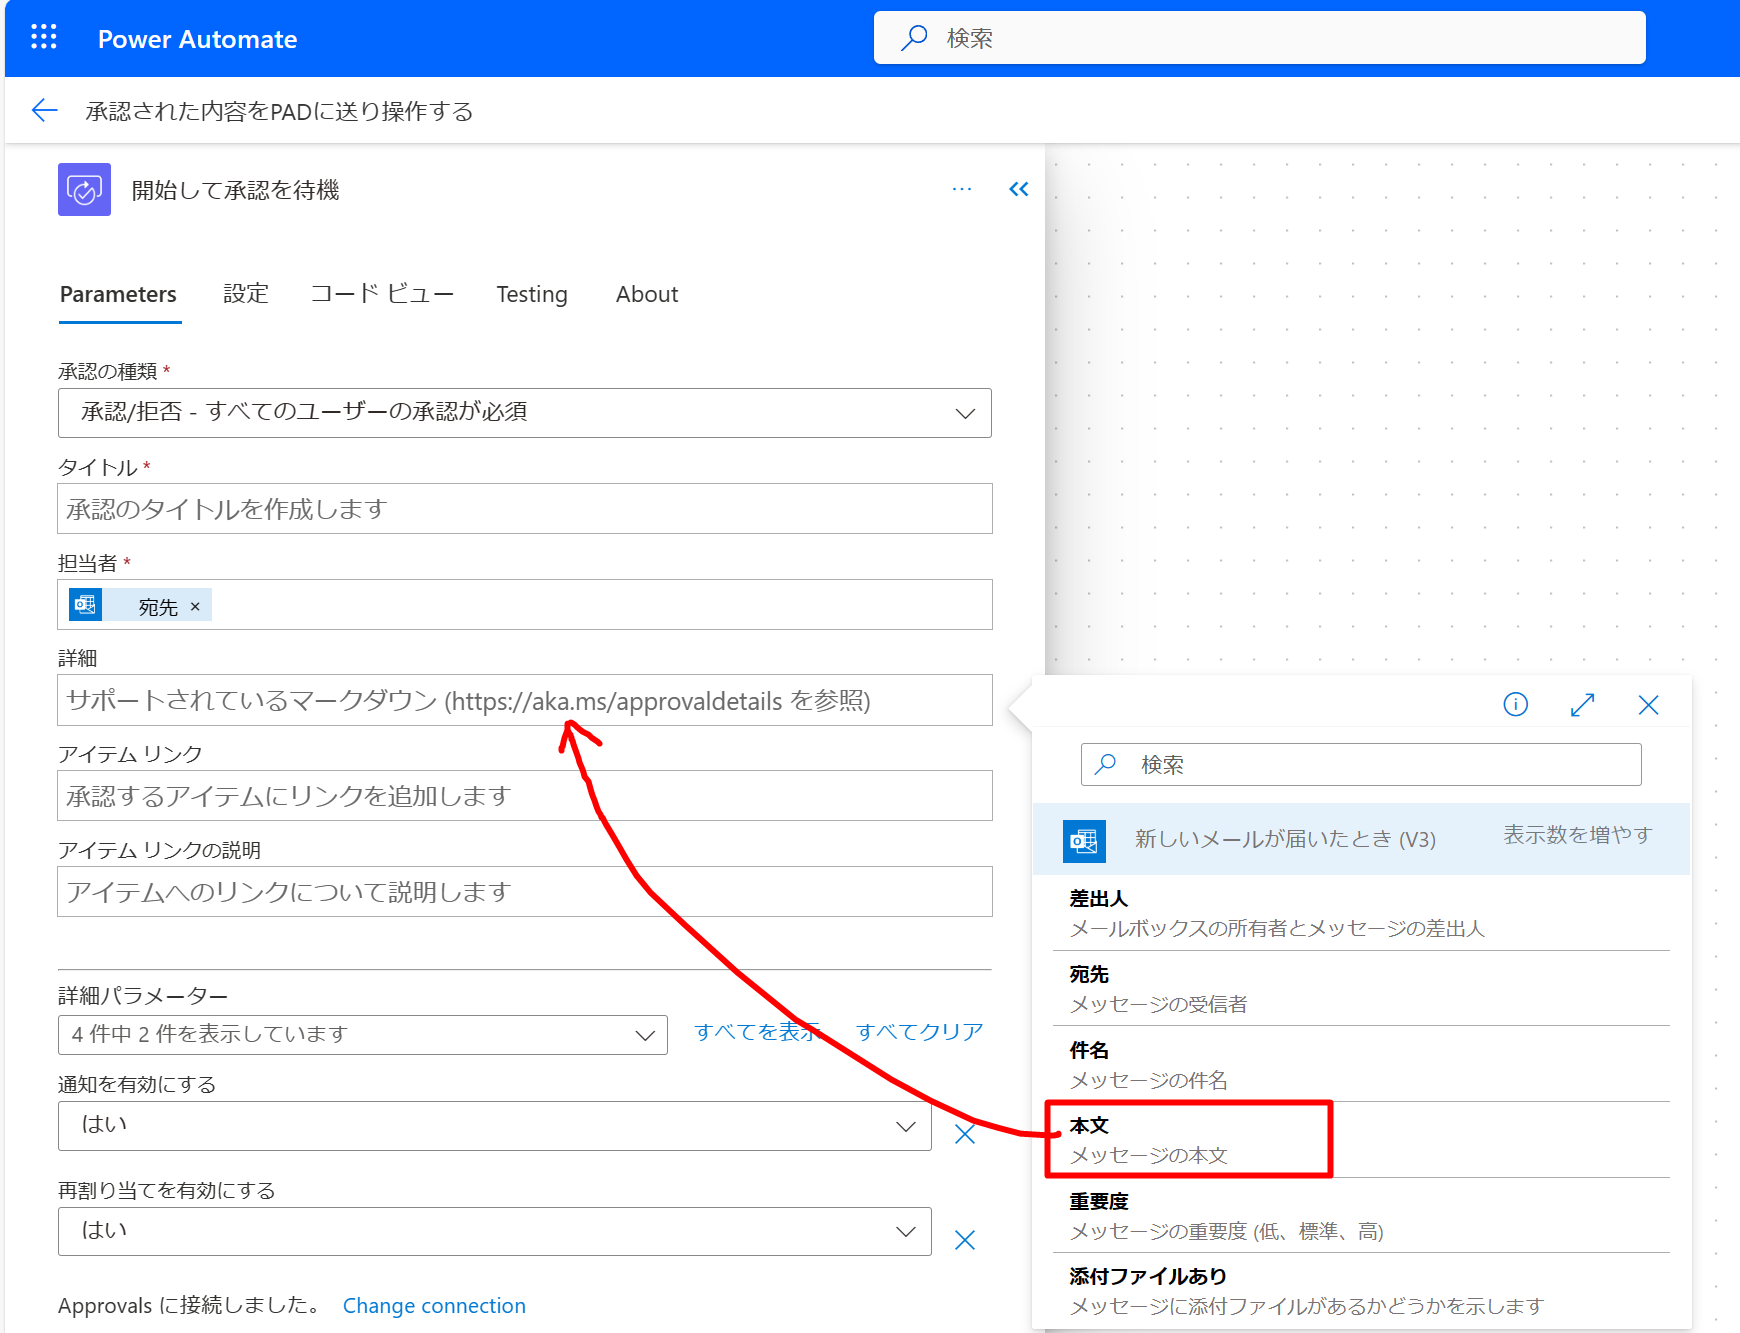Open the 通知を有効にする dropdown
The width and height of the screenshot is (1740, 1333).
point(495,1126)
